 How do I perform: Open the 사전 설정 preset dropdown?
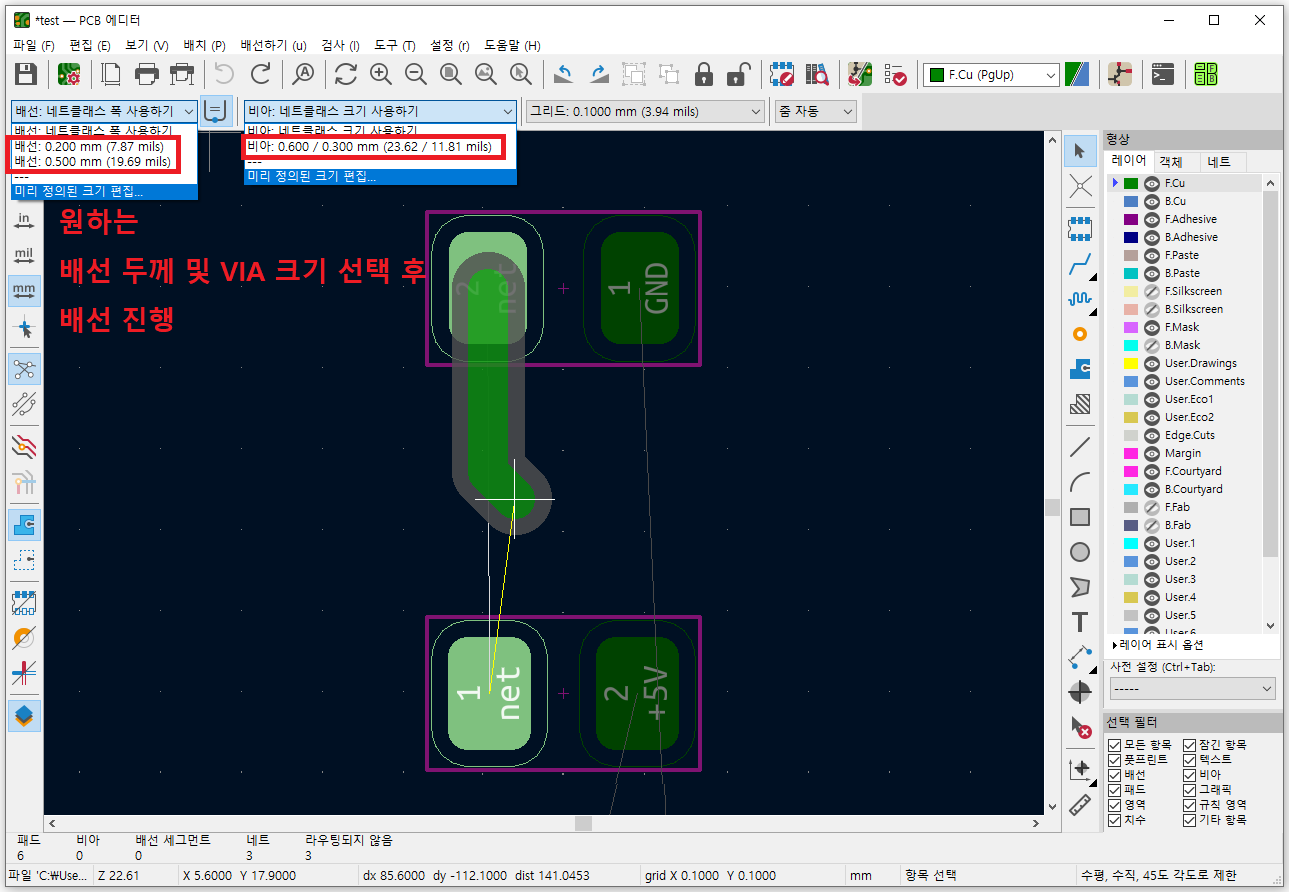point(1193,689)
